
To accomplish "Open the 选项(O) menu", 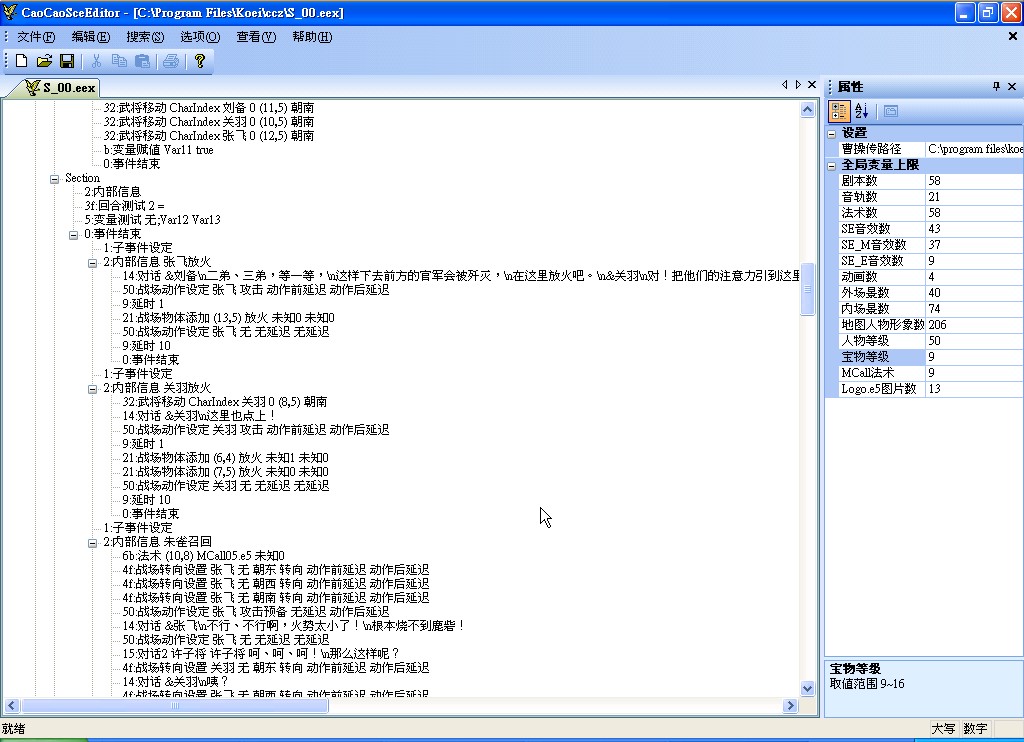I will click(199, 37).
